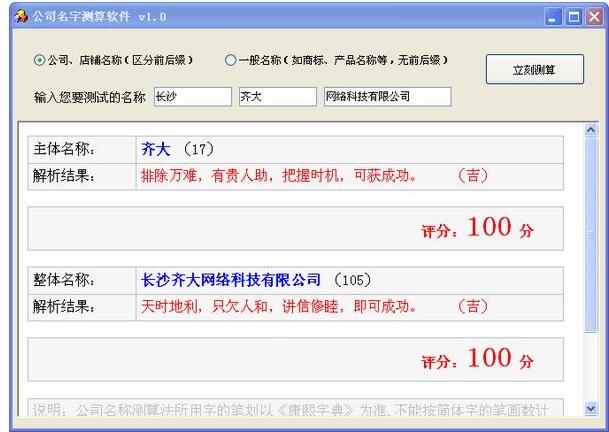Click the 天时地利 analysis result text

(x=278, y=307)
